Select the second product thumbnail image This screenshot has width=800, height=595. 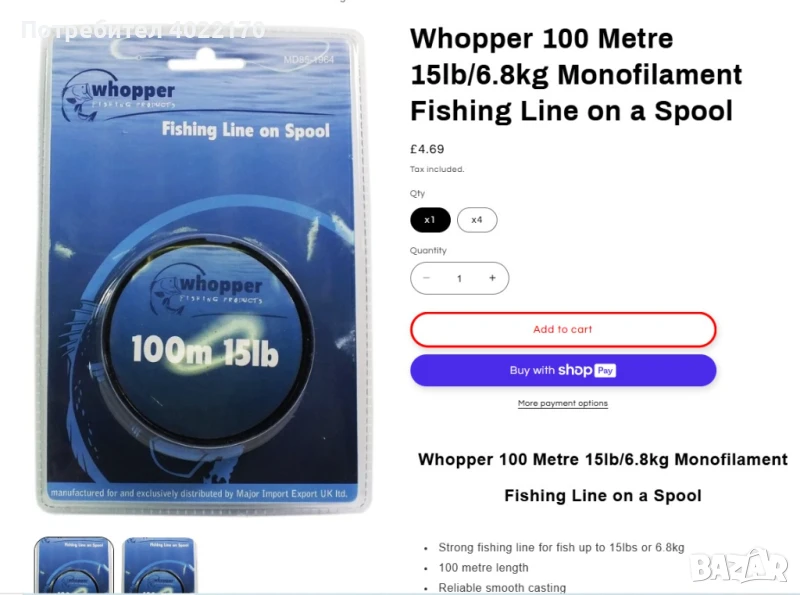point(159,565)
